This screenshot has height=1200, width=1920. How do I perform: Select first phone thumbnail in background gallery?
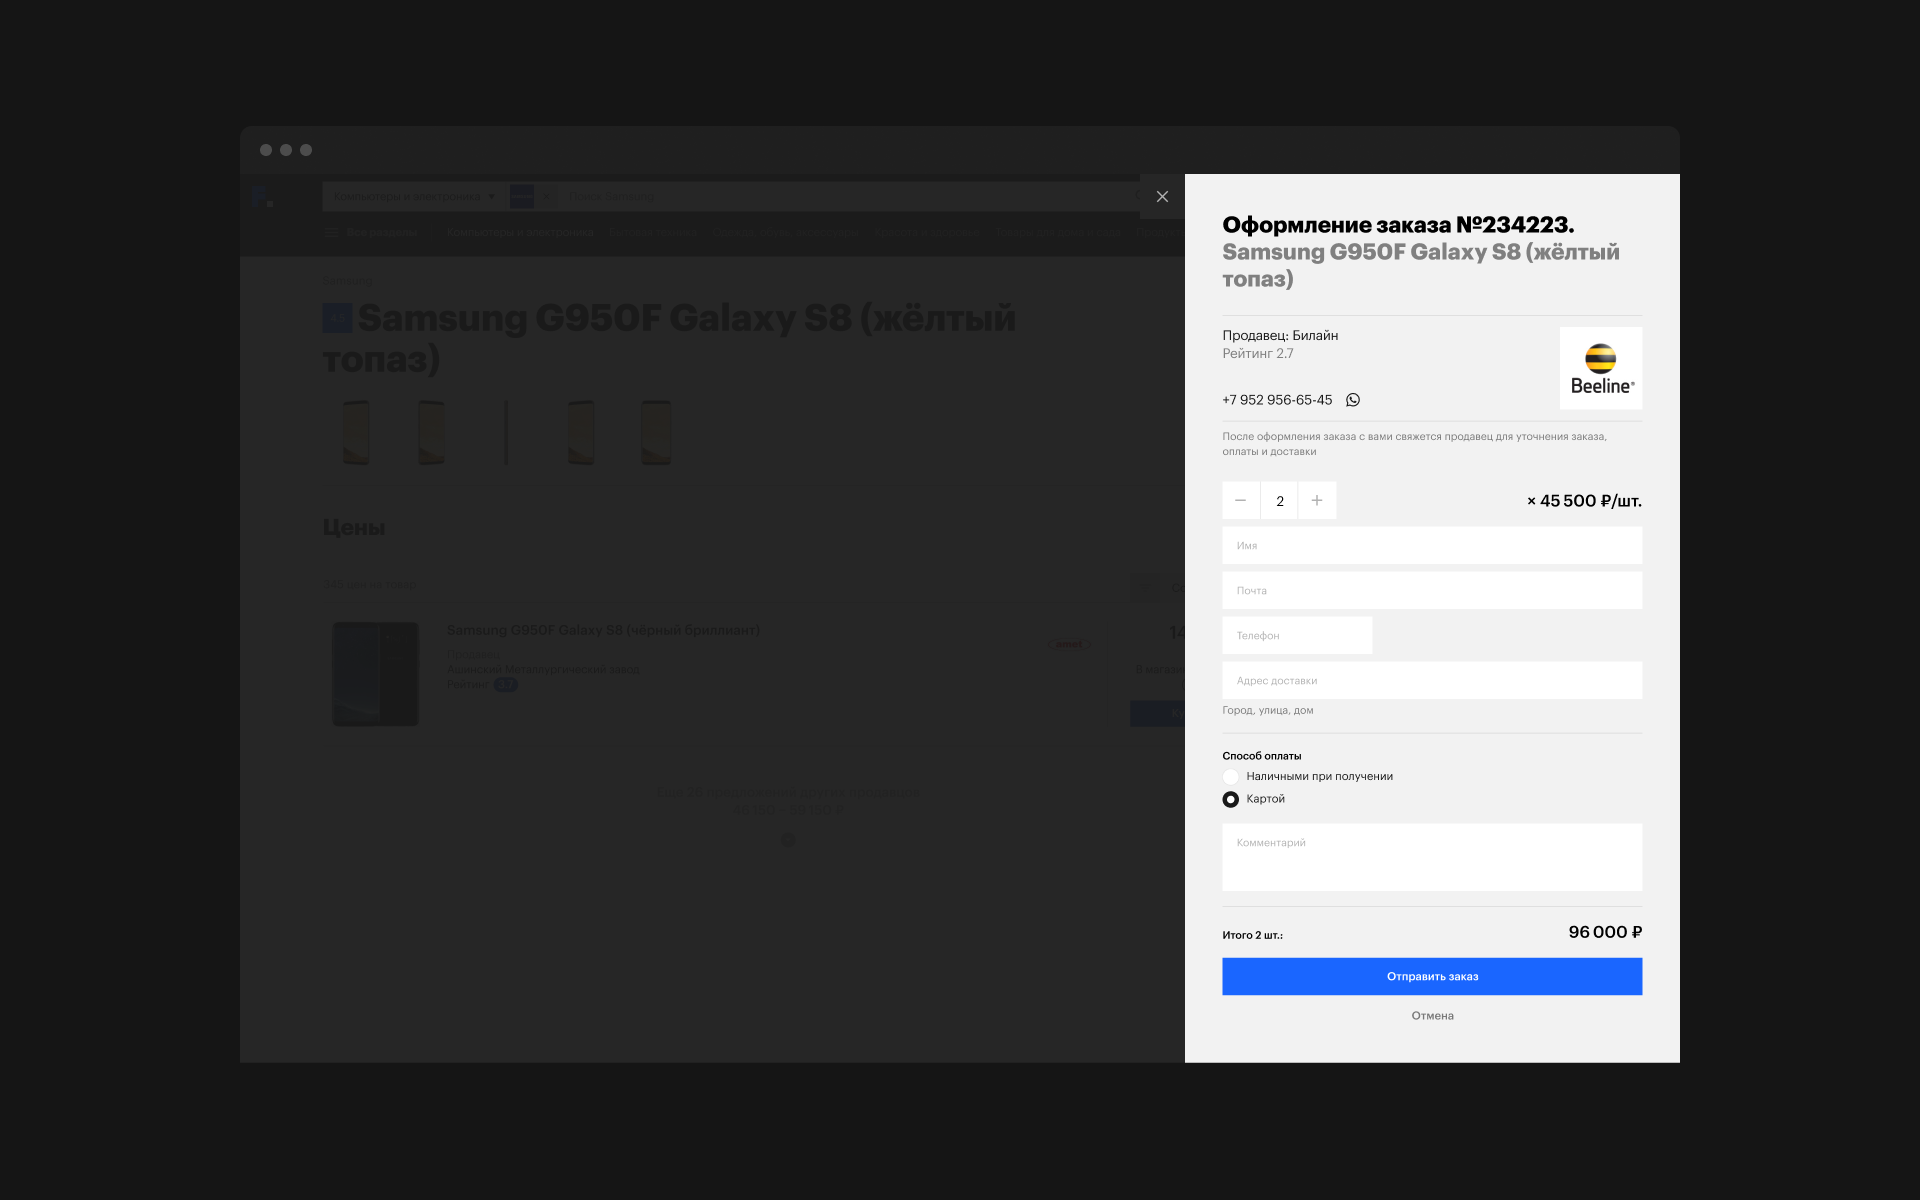[x=356, y=432]
